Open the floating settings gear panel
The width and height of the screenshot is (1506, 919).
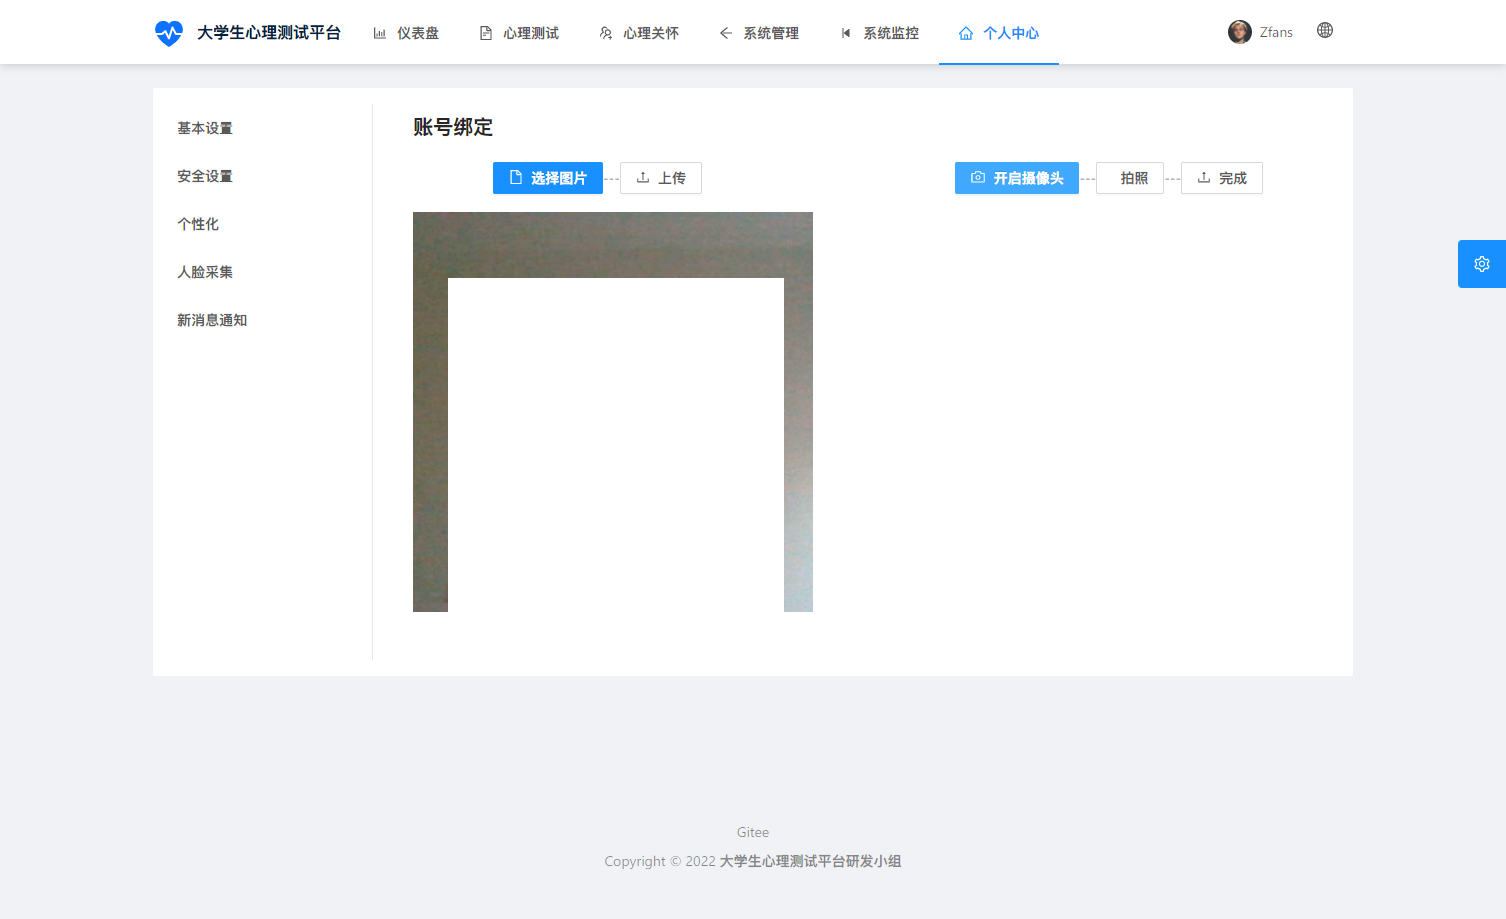click(x=1482, y=264)
